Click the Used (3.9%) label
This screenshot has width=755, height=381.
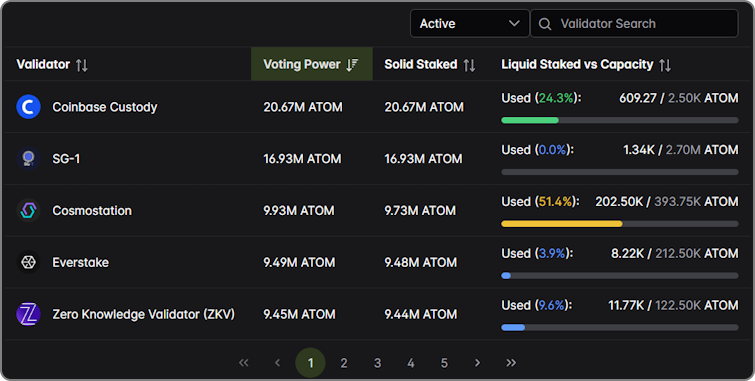(537, 253)
